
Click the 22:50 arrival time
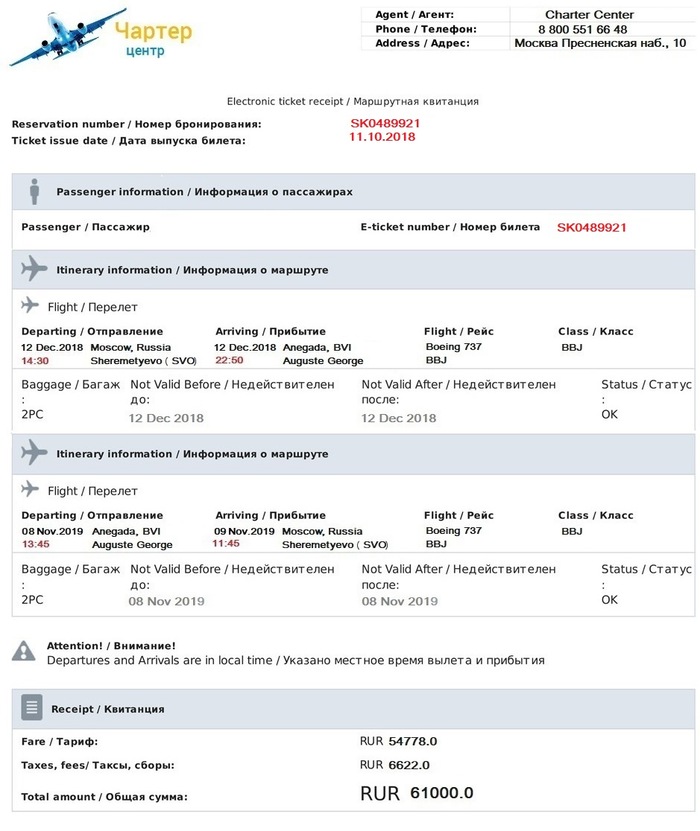click(x=229, y=361)
